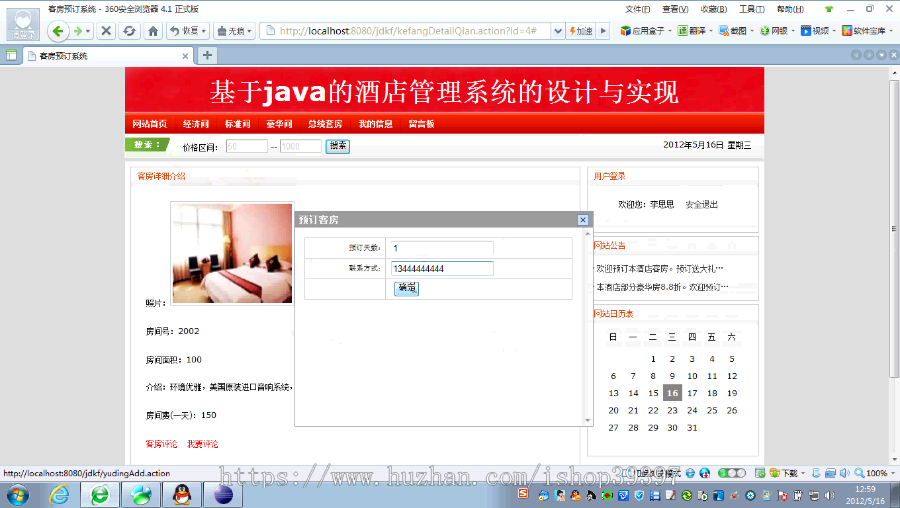Click the 恢复 restore toolbar button
Image resolution: width=900 pixels, height=508 pixels.
(x=187, y=31)
